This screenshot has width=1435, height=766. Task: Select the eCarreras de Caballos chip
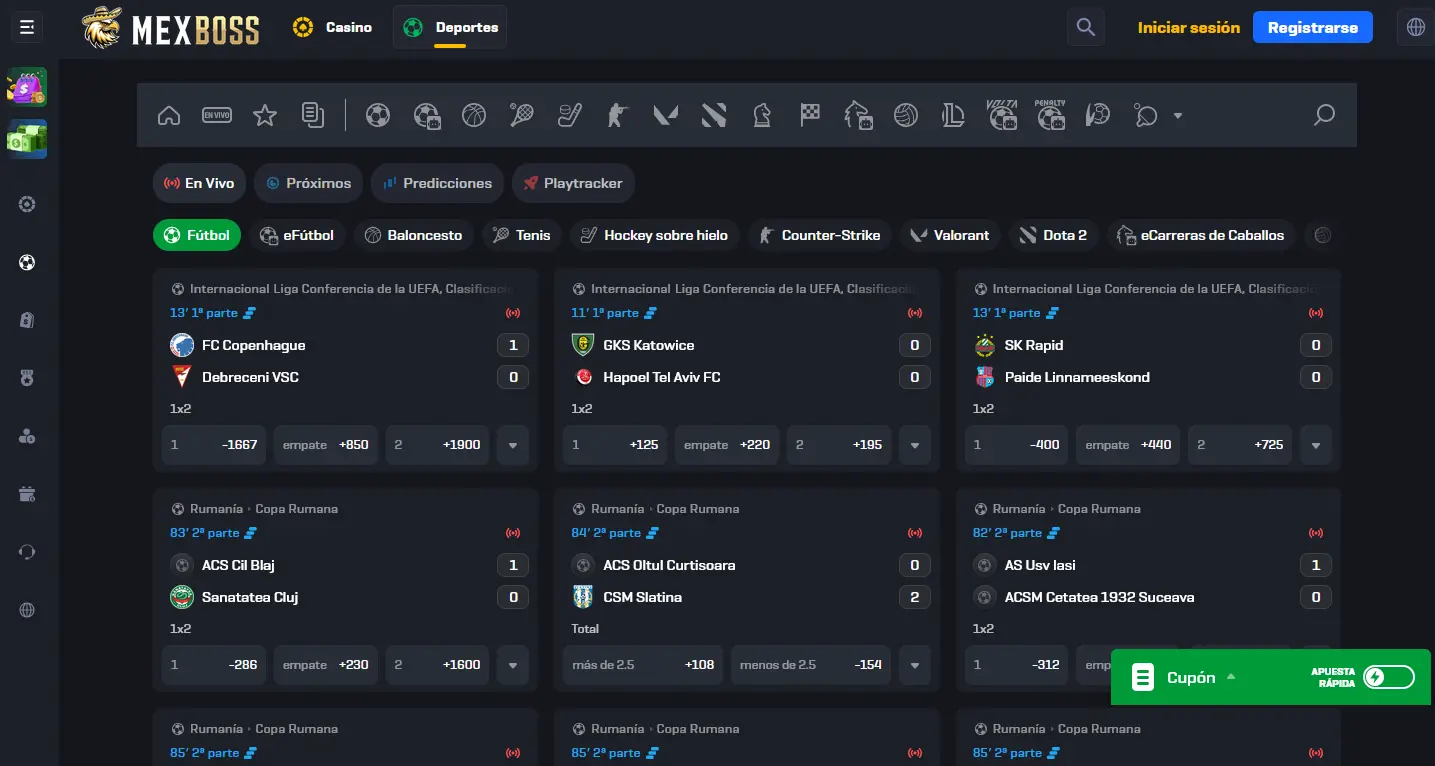pos(1202,235)
